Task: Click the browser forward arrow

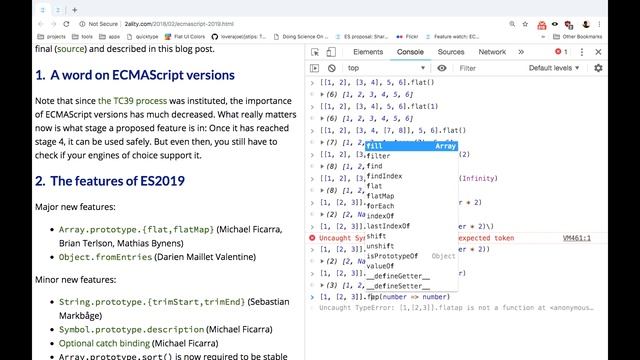Action: click(53, 24)
